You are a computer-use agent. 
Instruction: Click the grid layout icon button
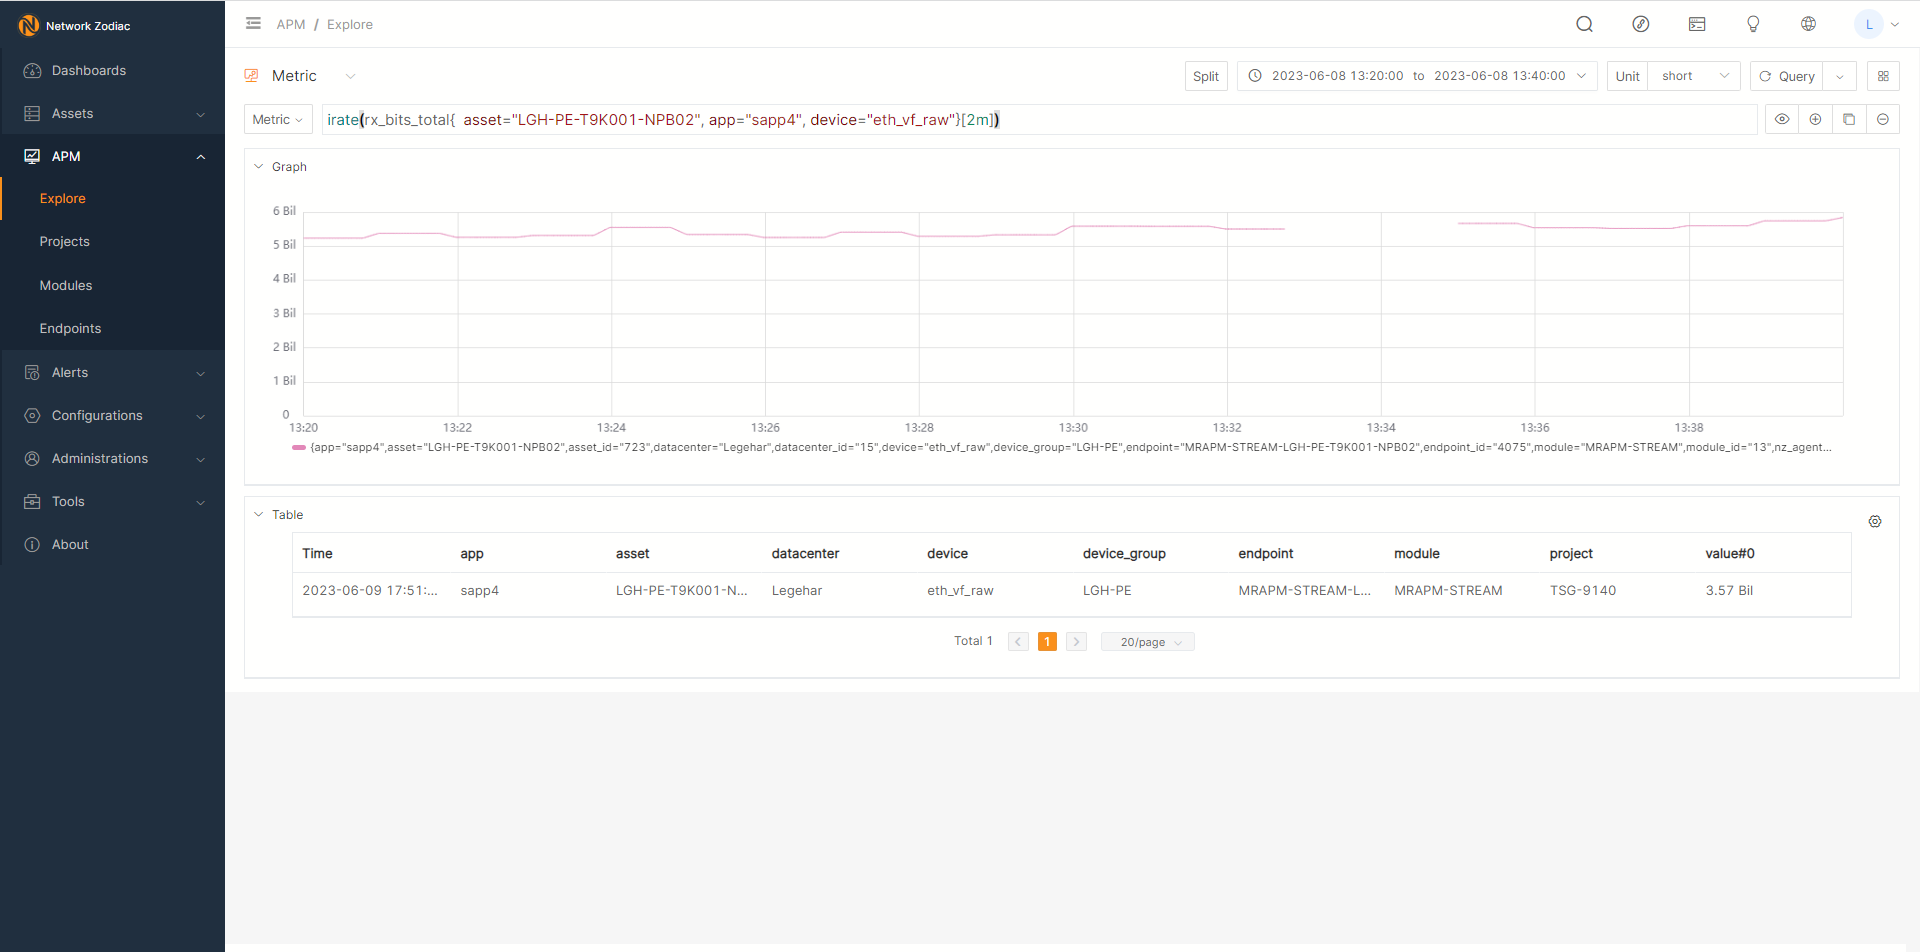coord(1883,76)
